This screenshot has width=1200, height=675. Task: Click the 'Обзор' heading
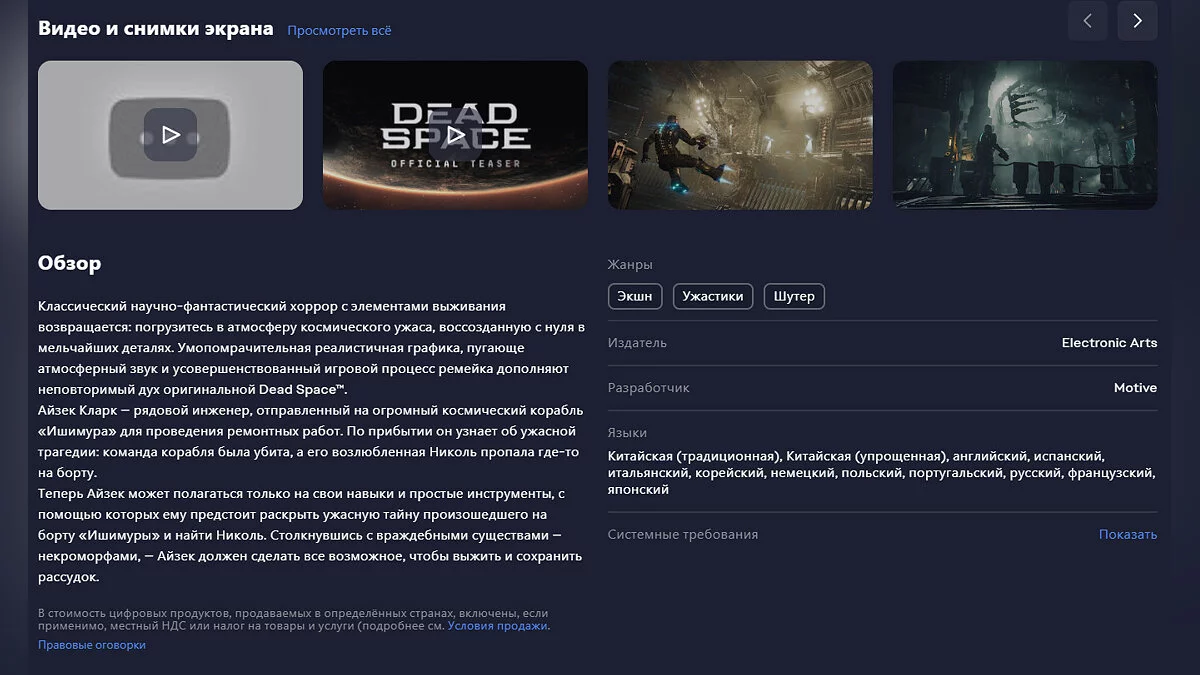70,264
